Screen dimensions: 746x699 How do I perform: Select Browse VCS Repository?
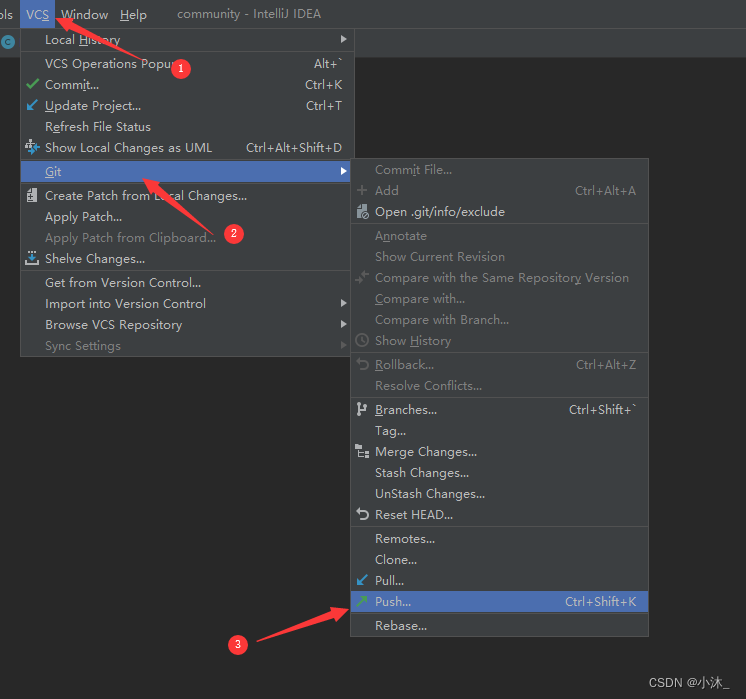pyautogui.click(x=186, y=325)
